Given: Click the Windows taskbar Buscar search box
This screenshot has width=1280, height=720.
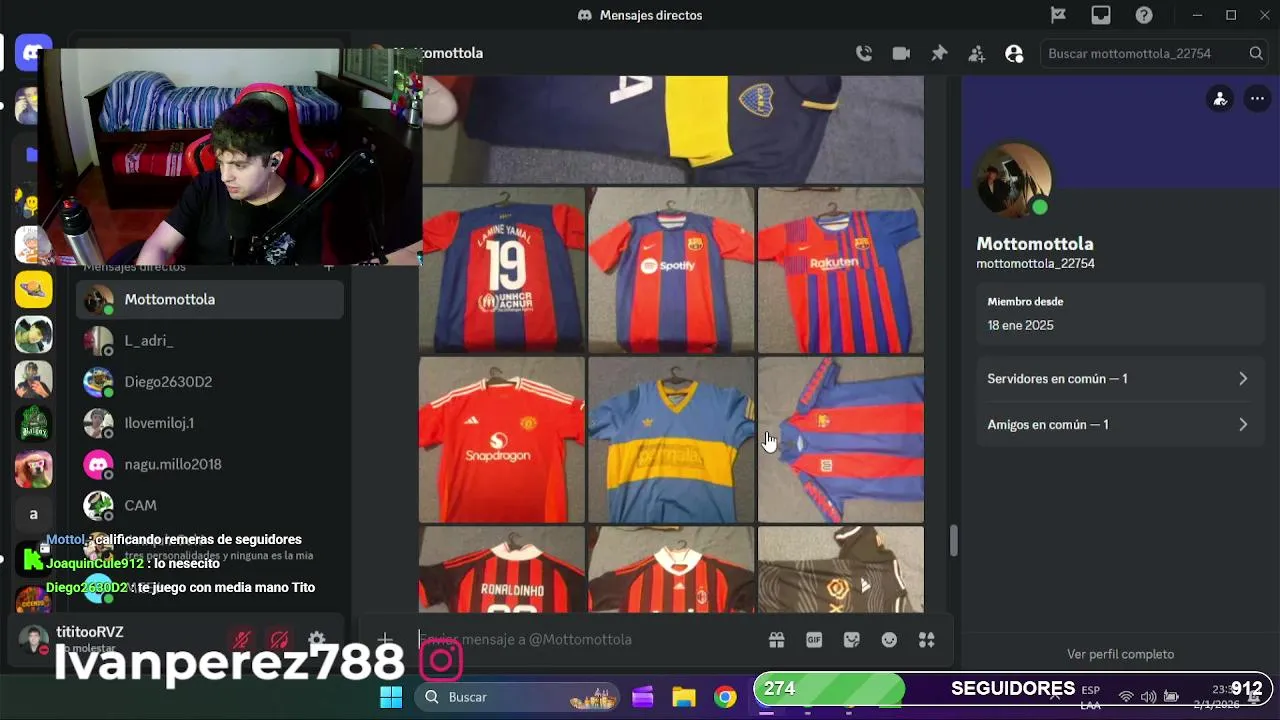Looking at the screenshot, I should point(518,697).
